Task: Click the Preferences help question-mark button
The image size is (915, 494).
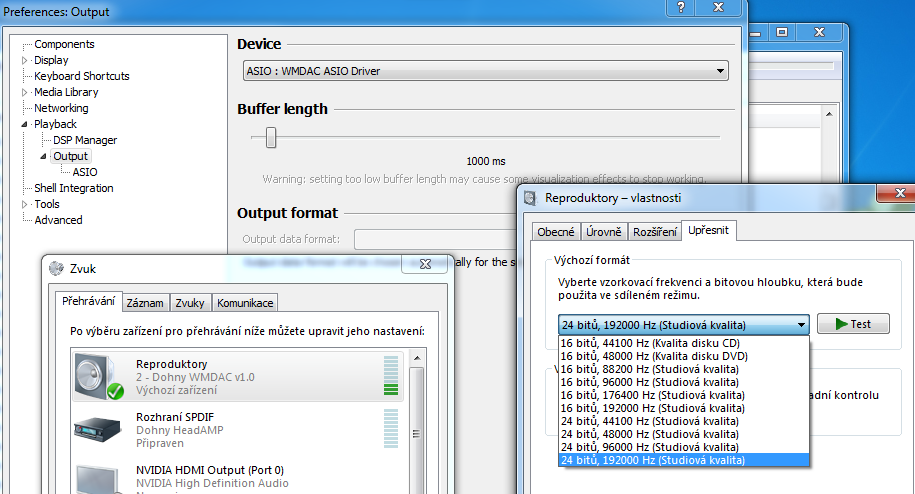Action: pyautogui.click(x=681, y=8)
